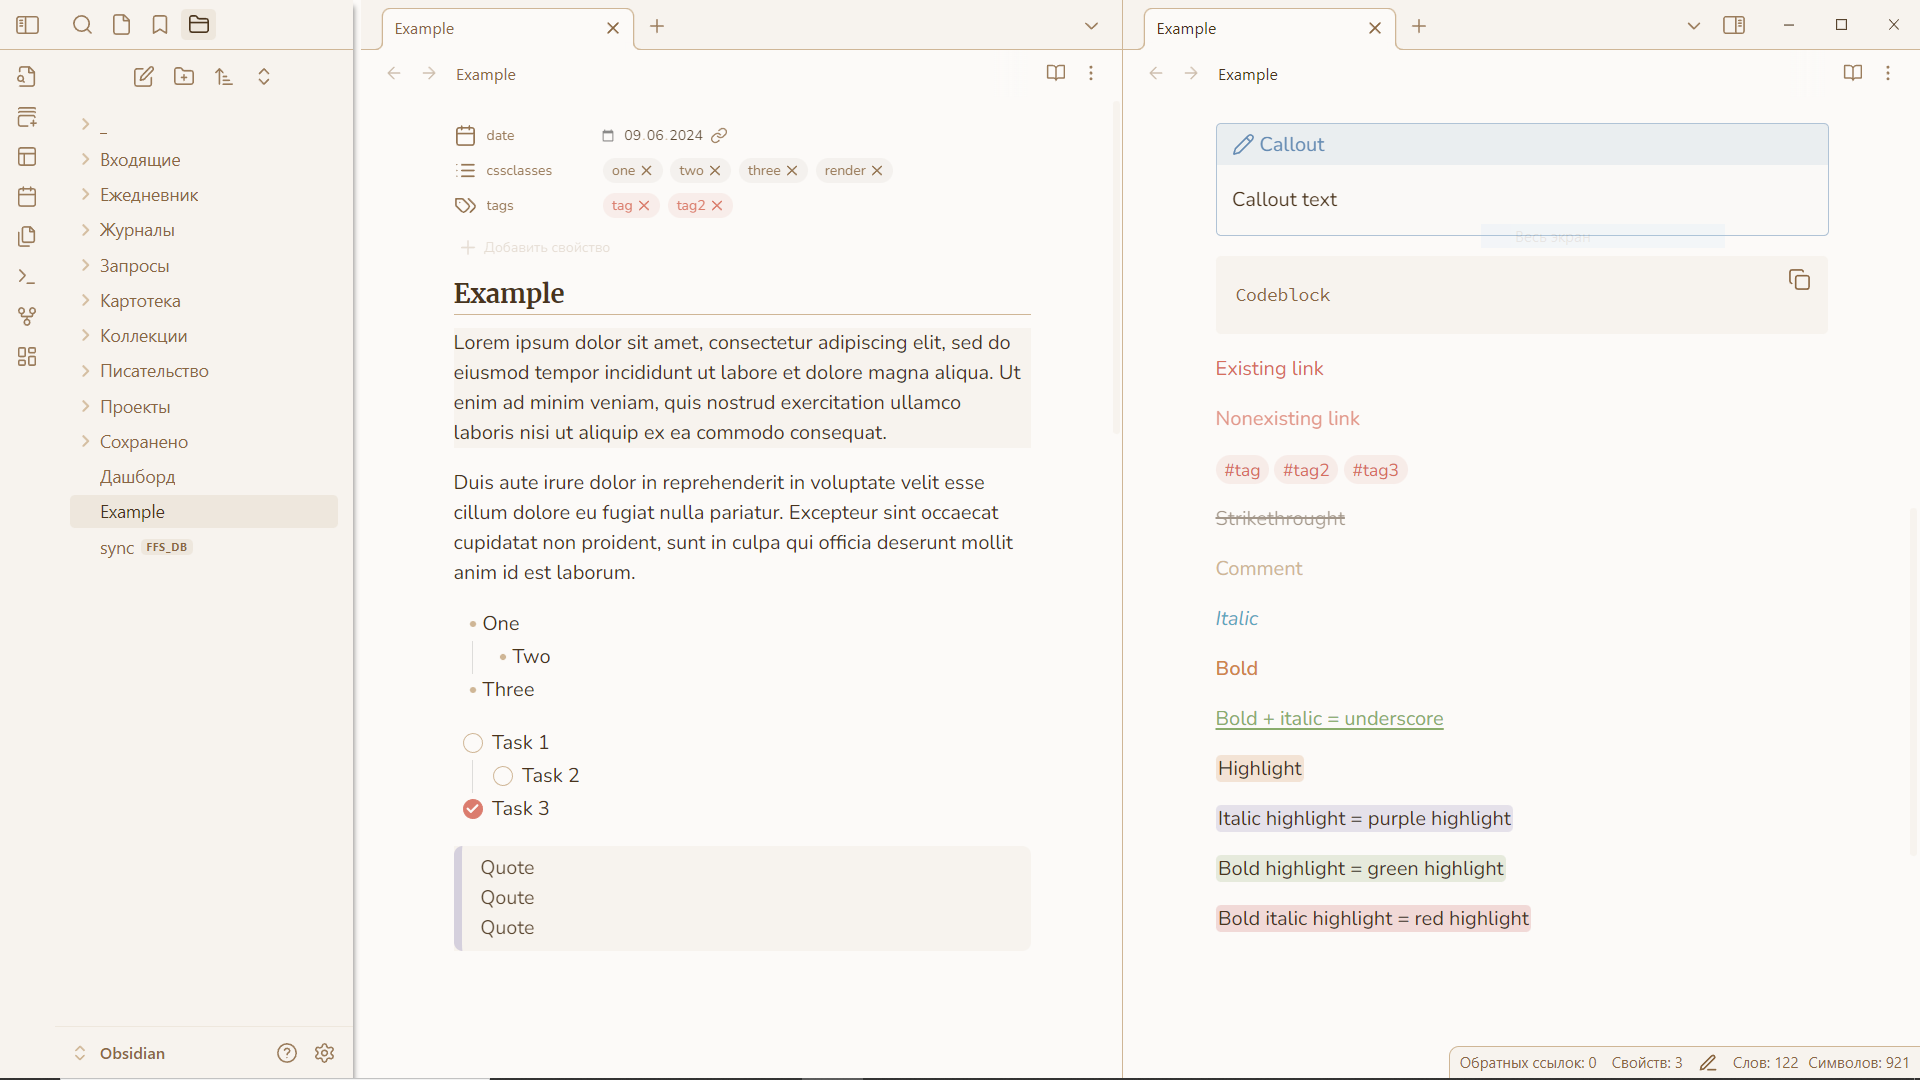1920x1080 pixels.
Task: Click the new note pencil icon
Action: (x=144, y=77)
